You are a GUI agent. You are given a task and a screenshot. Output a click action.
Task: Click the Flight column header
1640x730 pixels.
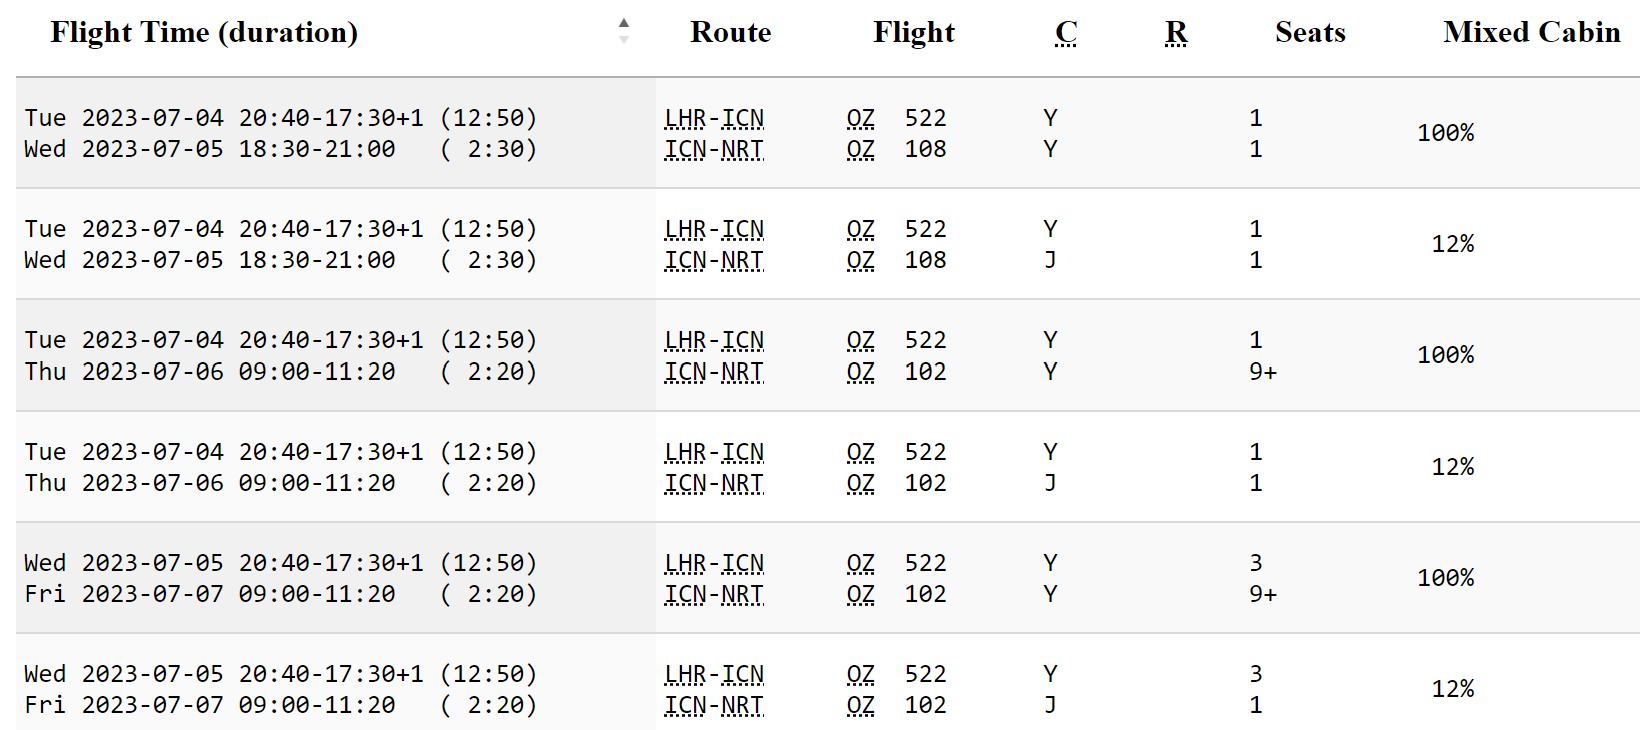(913, 32)
